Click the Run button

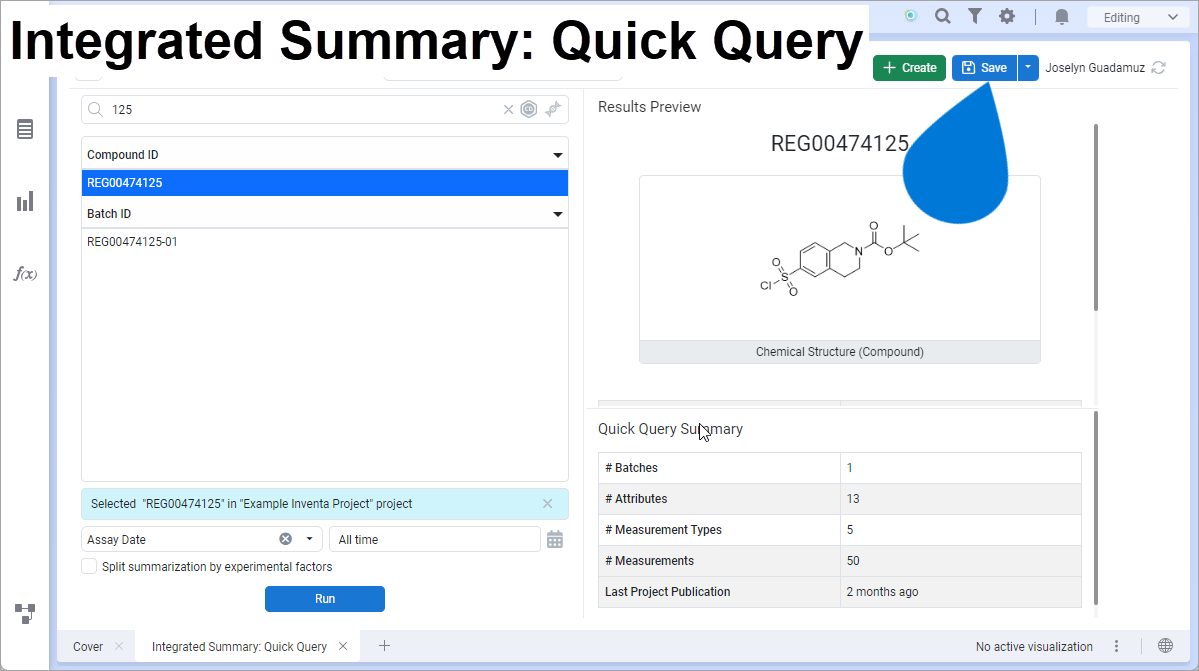click(324, 598)
